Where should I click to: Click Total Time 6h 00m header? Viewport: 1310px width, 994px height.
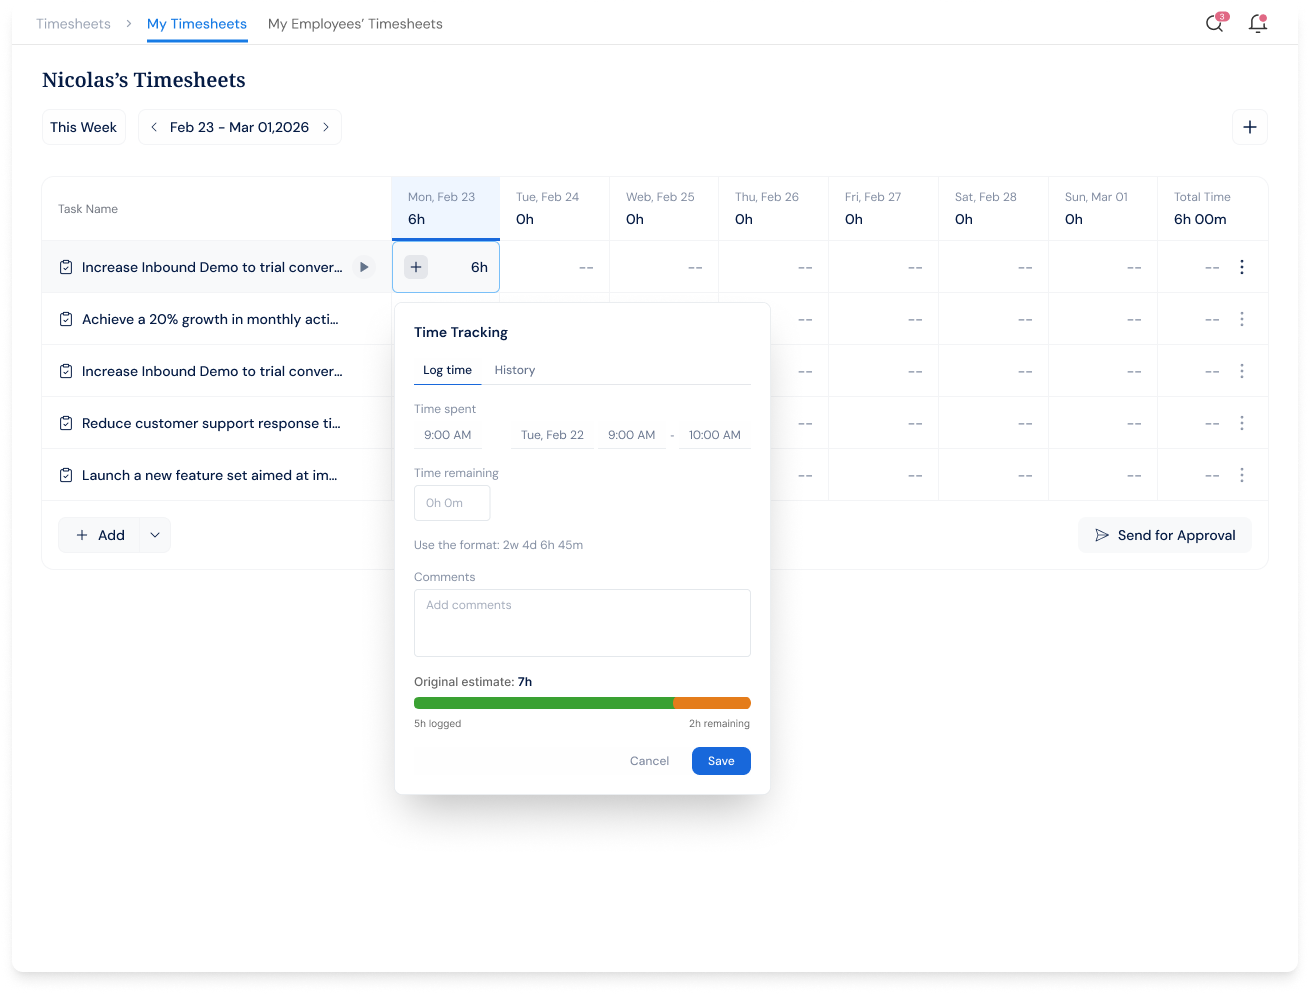click(x=1213, y=208)
